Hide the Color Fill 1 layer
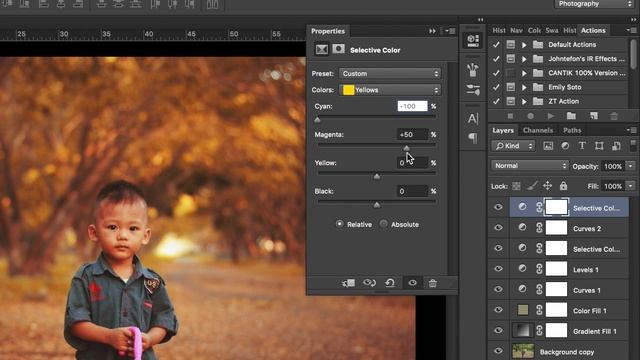 click(498, 310)
